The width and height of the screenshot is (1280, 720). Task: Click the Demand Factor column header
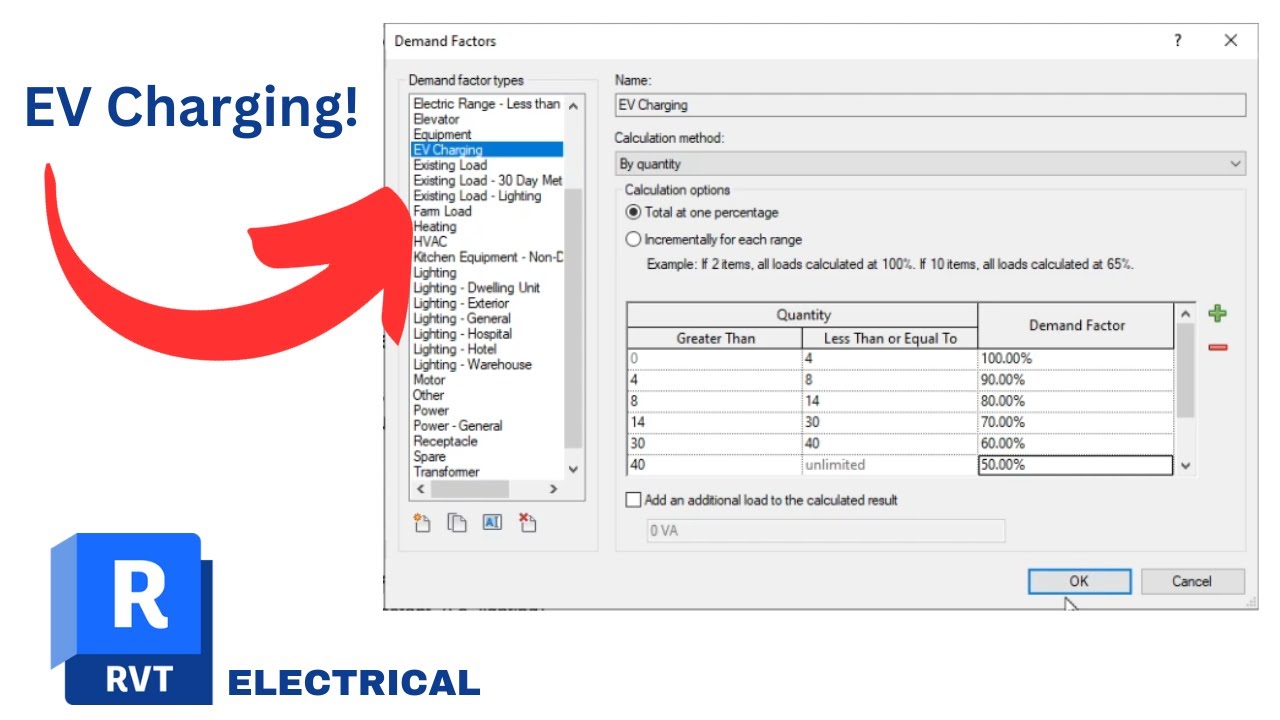pos(1076,326)
